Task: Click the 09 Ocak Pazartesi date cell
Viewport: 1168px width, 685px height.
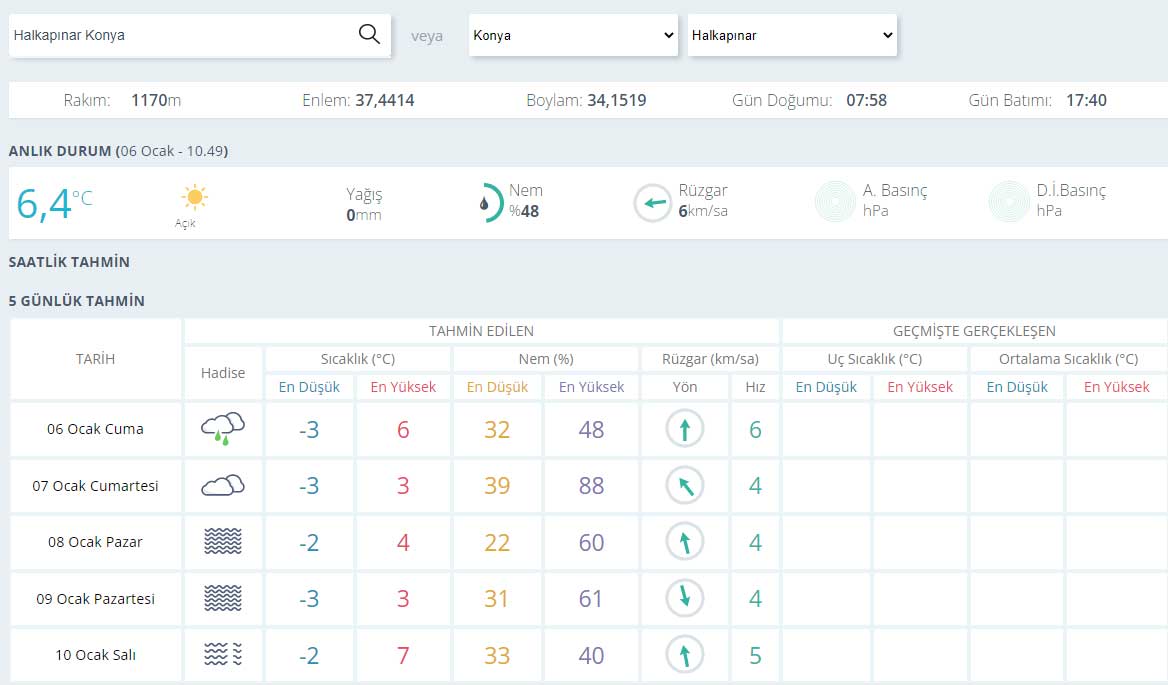Action: 95,599
